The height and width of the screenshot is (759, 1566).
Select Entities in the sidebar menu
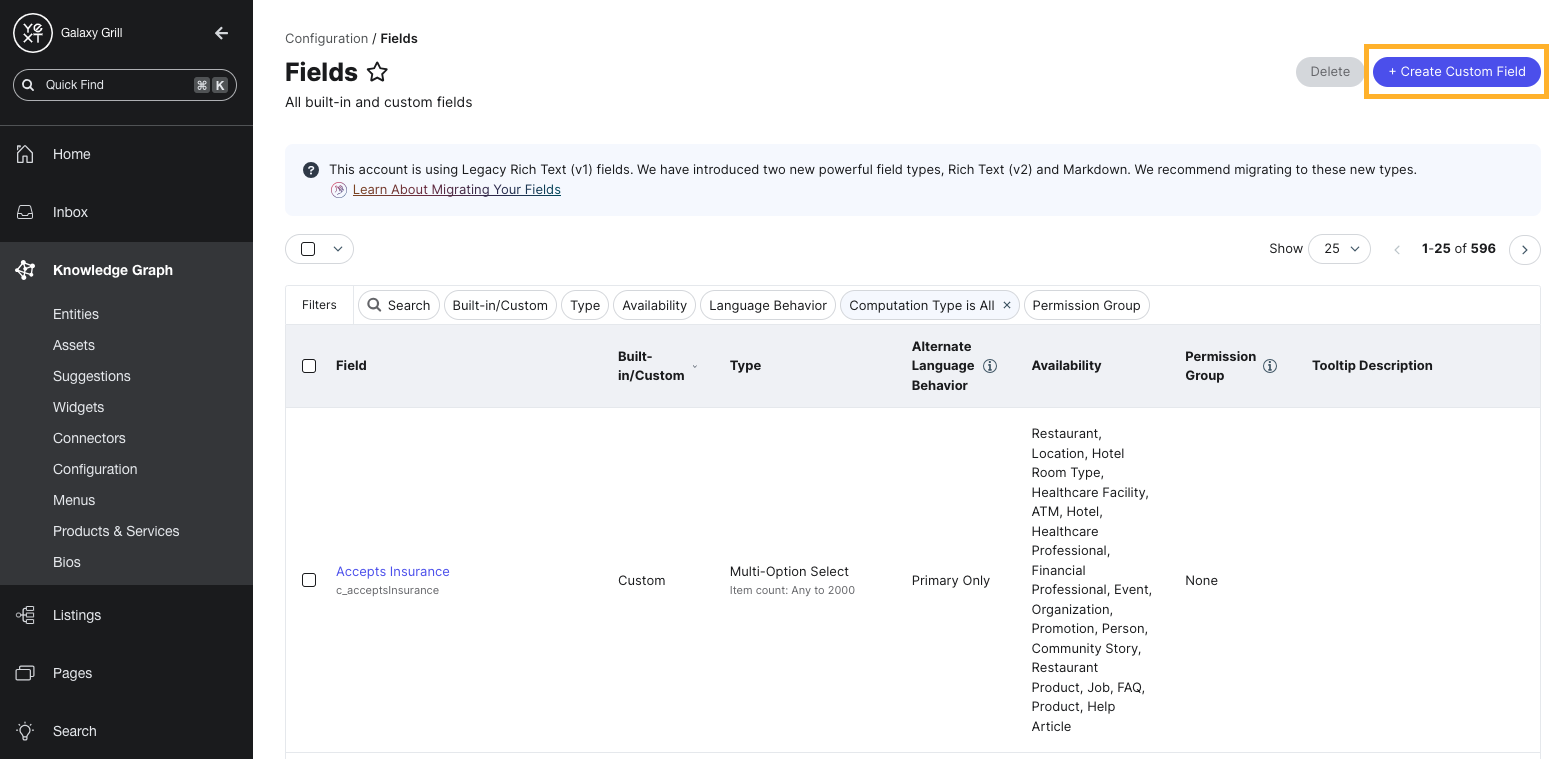point(75,313)
